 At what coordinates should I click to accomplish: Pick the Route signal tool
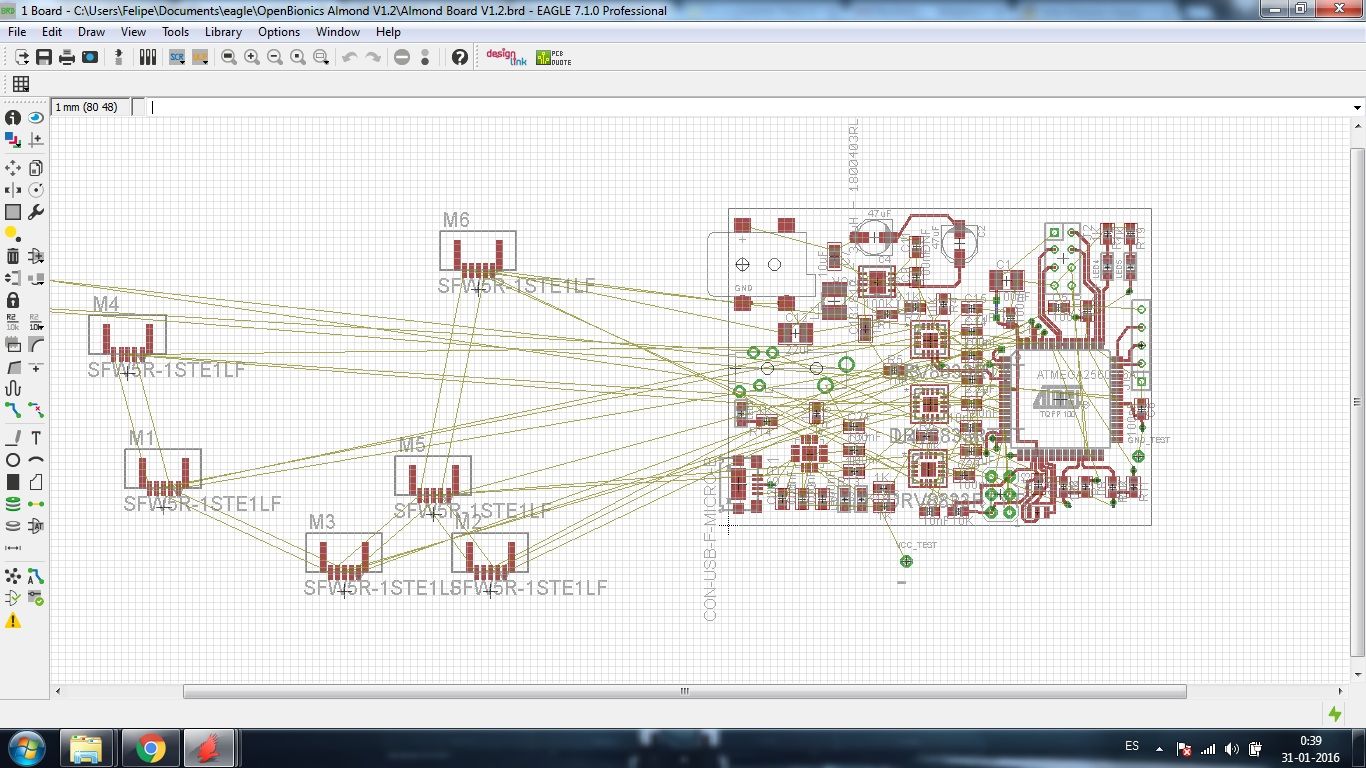pyautogui.click(x=13, y=410)
